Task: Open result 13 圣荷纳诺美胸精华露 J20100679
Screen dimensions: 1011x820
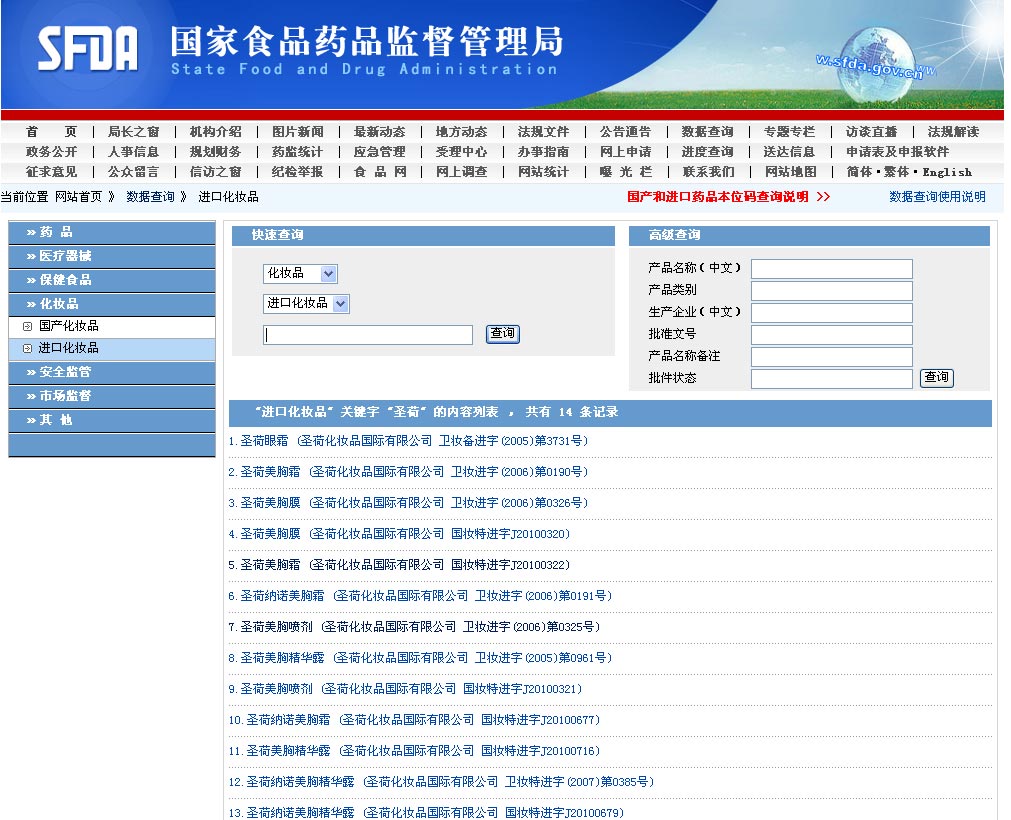Action: pyautogui.click(x=426, y=812)
